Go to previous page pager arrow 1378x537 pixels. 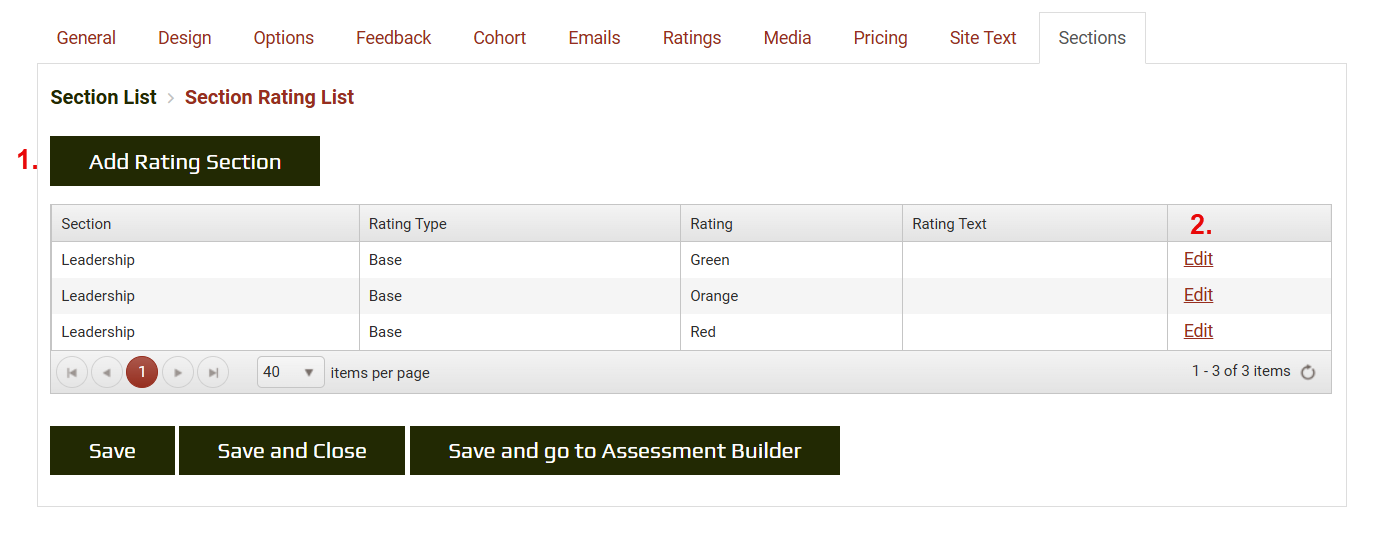pos(107,372)
